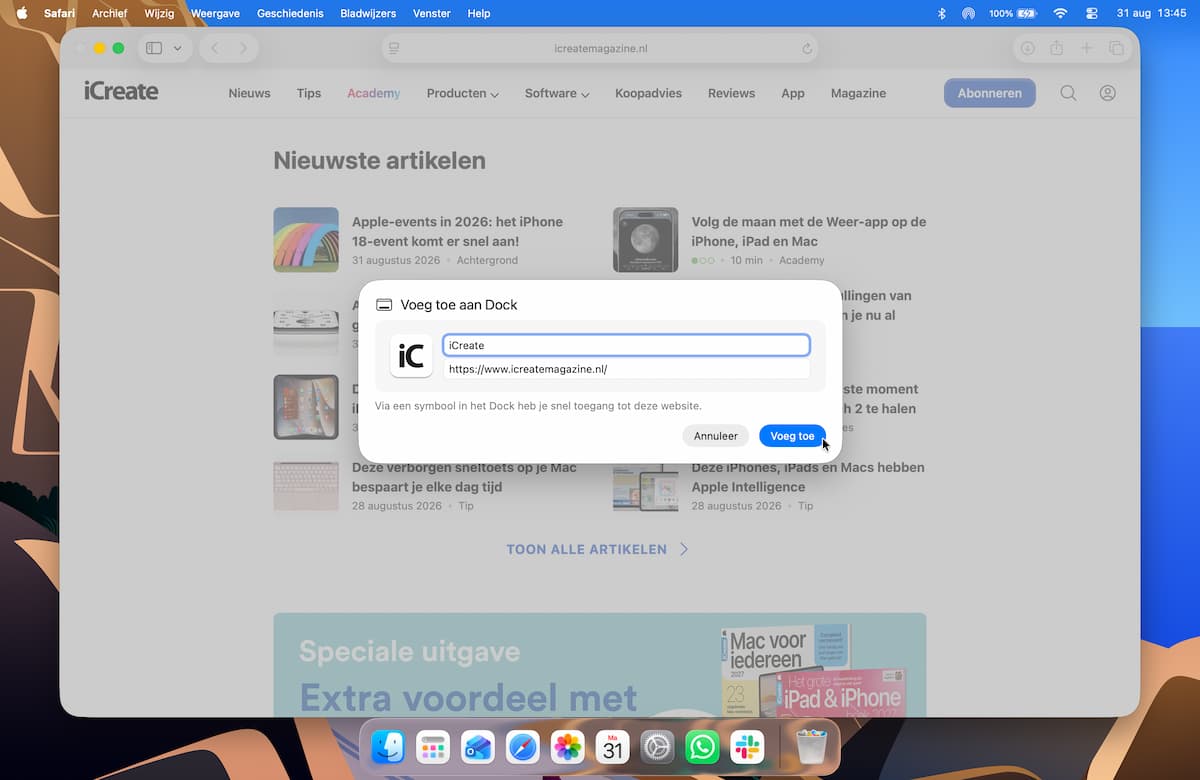
Task: Open the Volg de maan article title
Action: click(809, 231)
